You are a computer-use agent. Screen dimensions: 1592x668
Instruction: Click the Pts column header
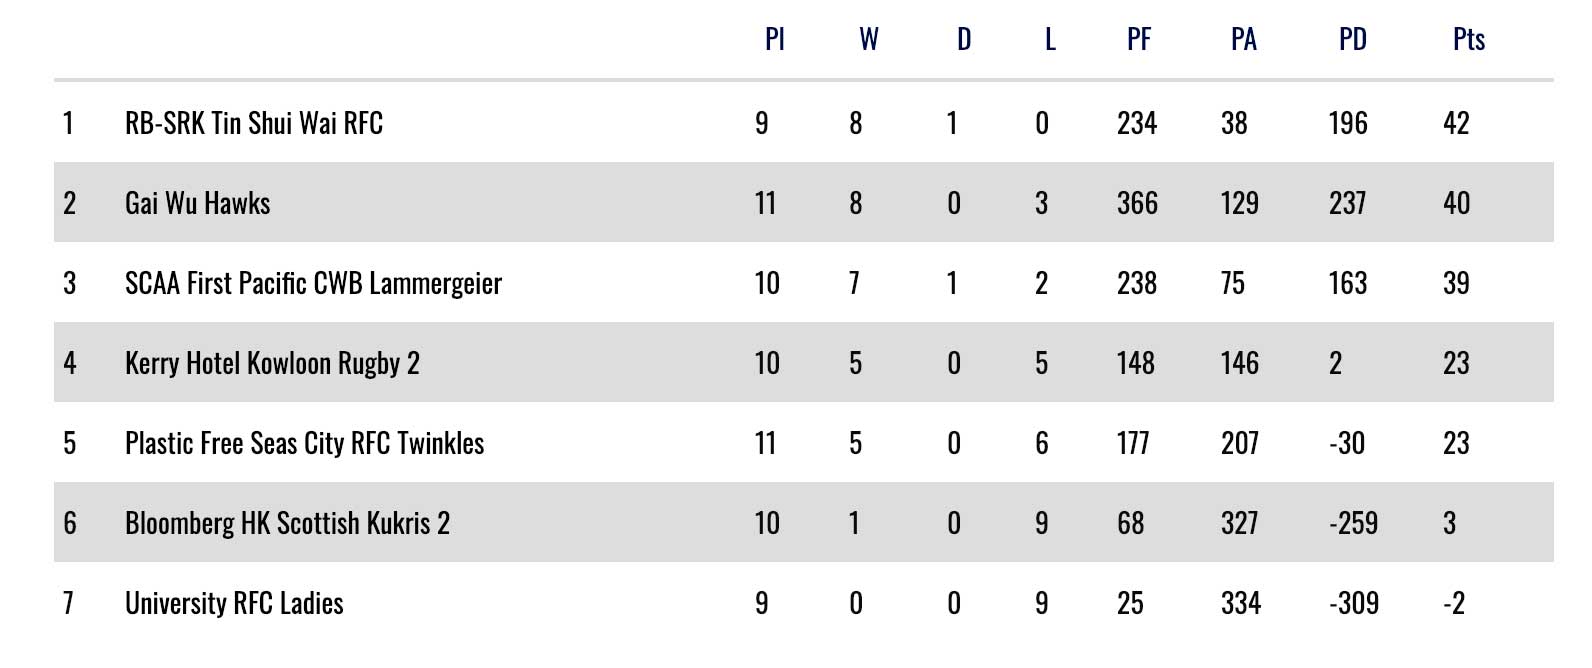[x=1468, y=39]
